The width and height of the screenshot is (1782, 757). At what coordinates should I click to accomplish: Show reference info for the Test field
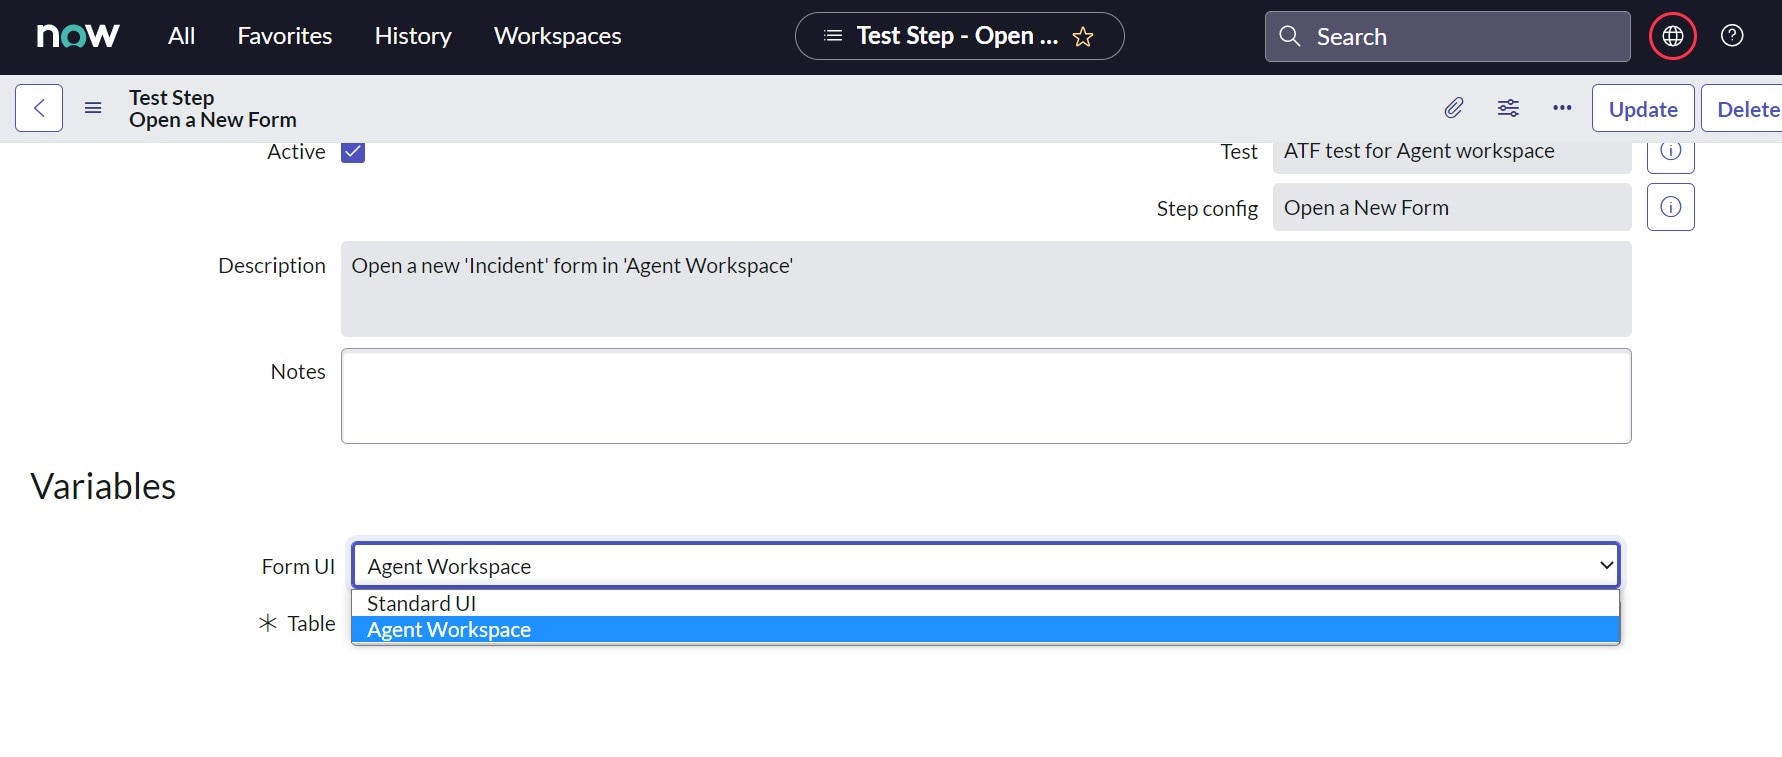1670,152
